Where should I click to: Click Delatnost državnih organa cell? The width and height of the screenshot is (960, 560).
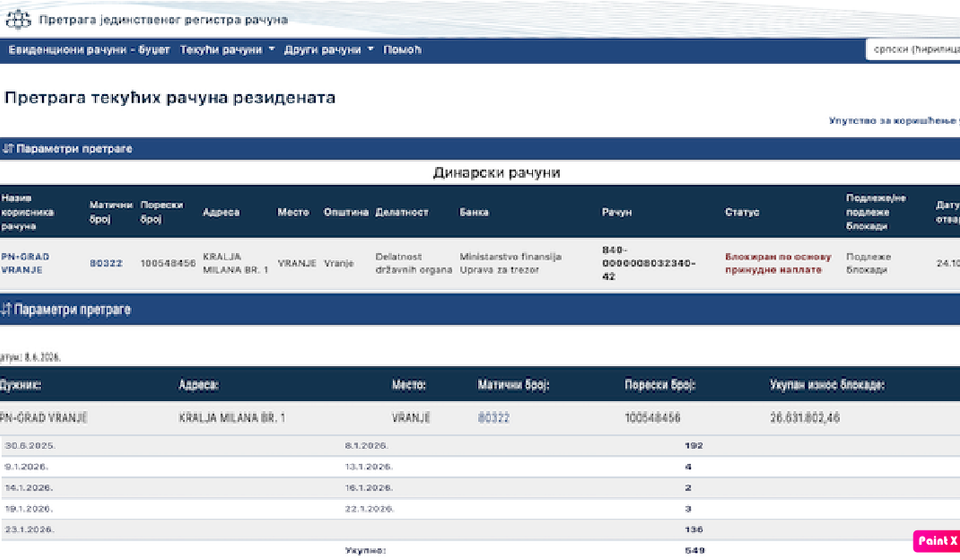(x=413, y=263)
